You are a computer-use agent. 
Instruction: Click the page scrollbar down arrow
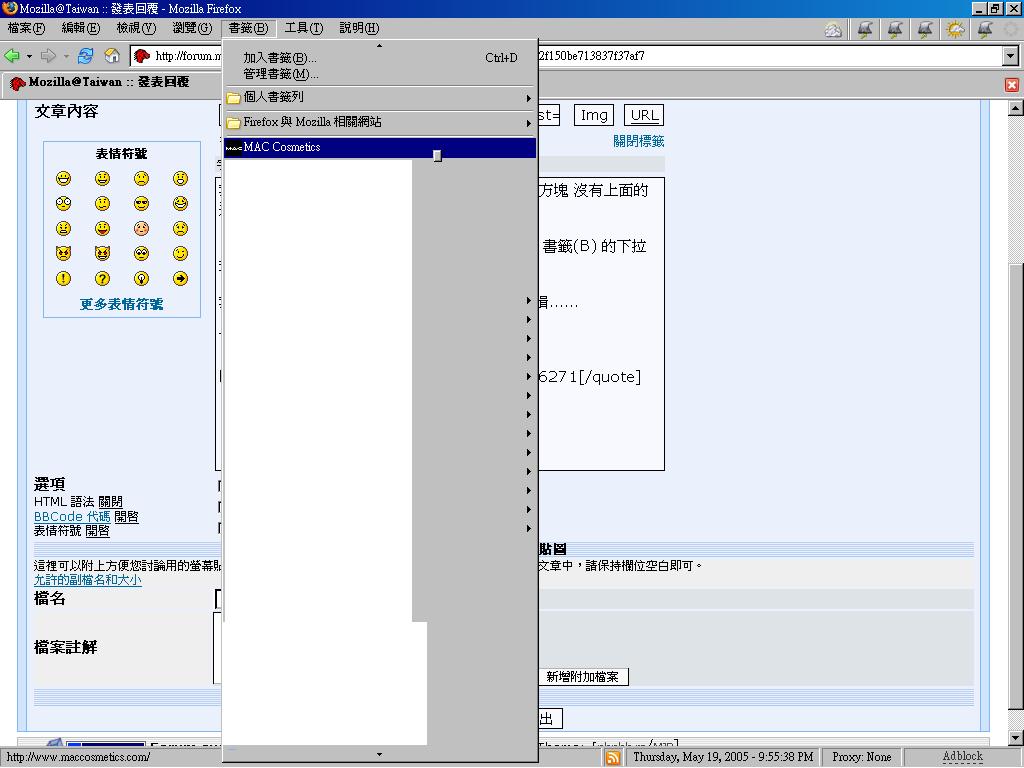1016,739
